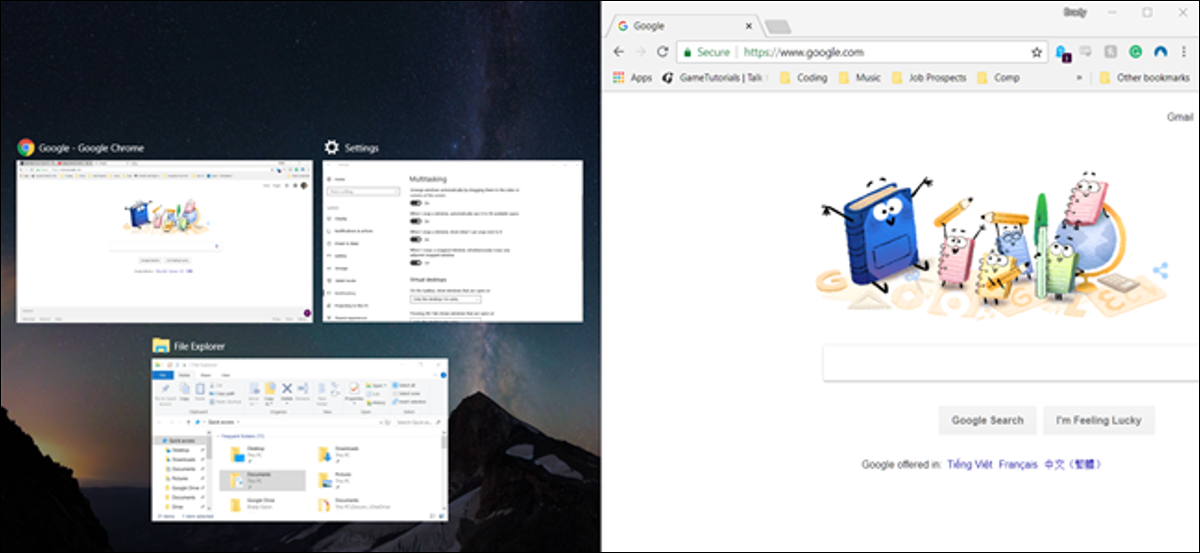This screenshot has width=1200, height=553.
Task: Click Chrome's forward navigation arrow
Action: (x=640, y=52)
